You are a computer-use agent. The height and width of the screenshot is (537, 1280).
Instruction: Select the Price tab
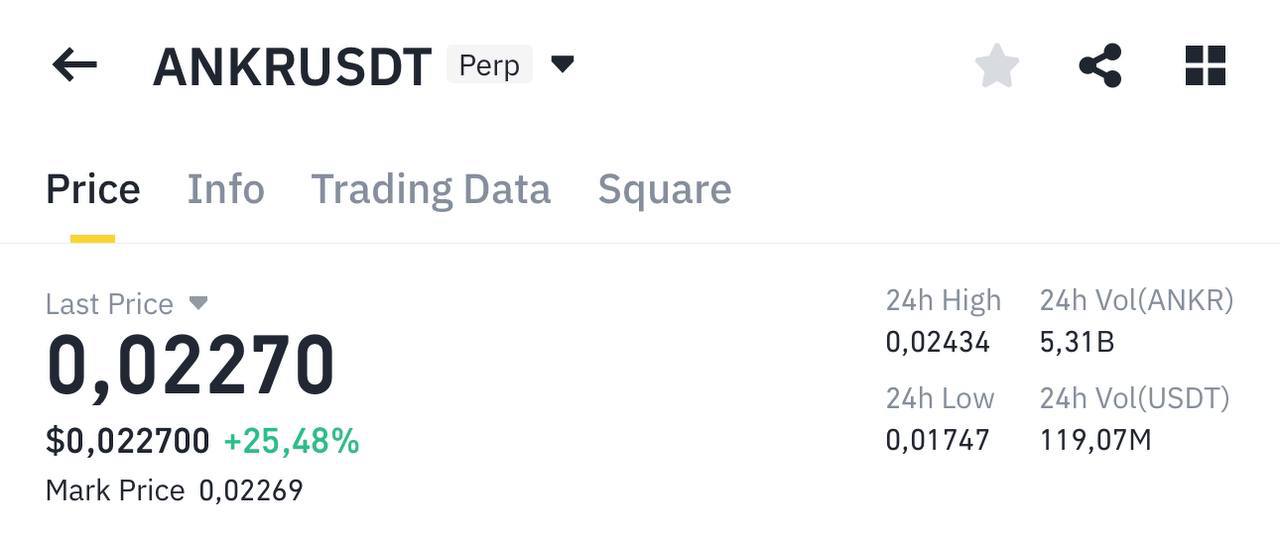pos(93,189)
